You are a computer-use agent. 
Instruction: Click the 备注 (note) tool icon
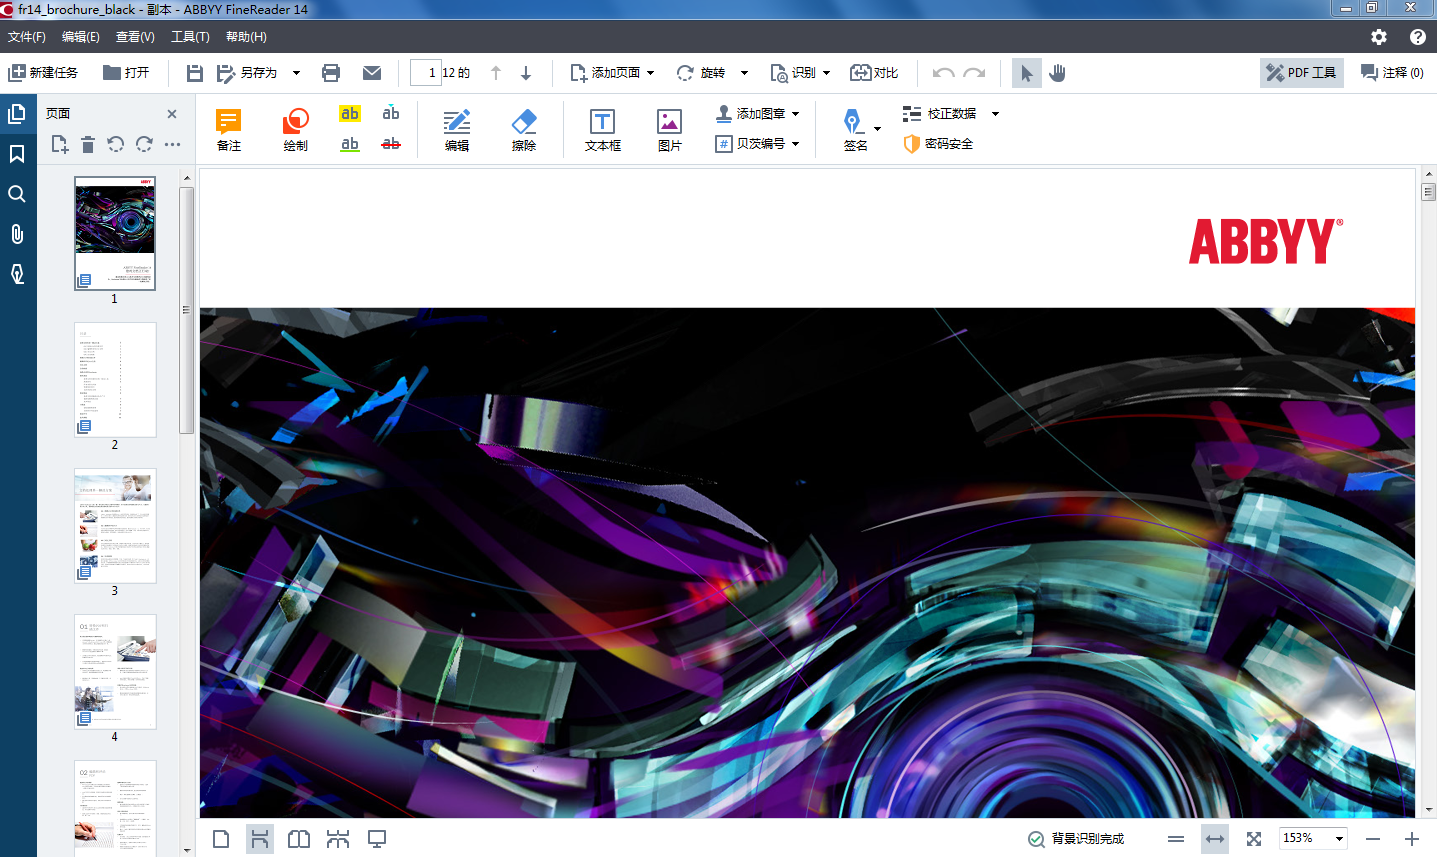[229, 123]
